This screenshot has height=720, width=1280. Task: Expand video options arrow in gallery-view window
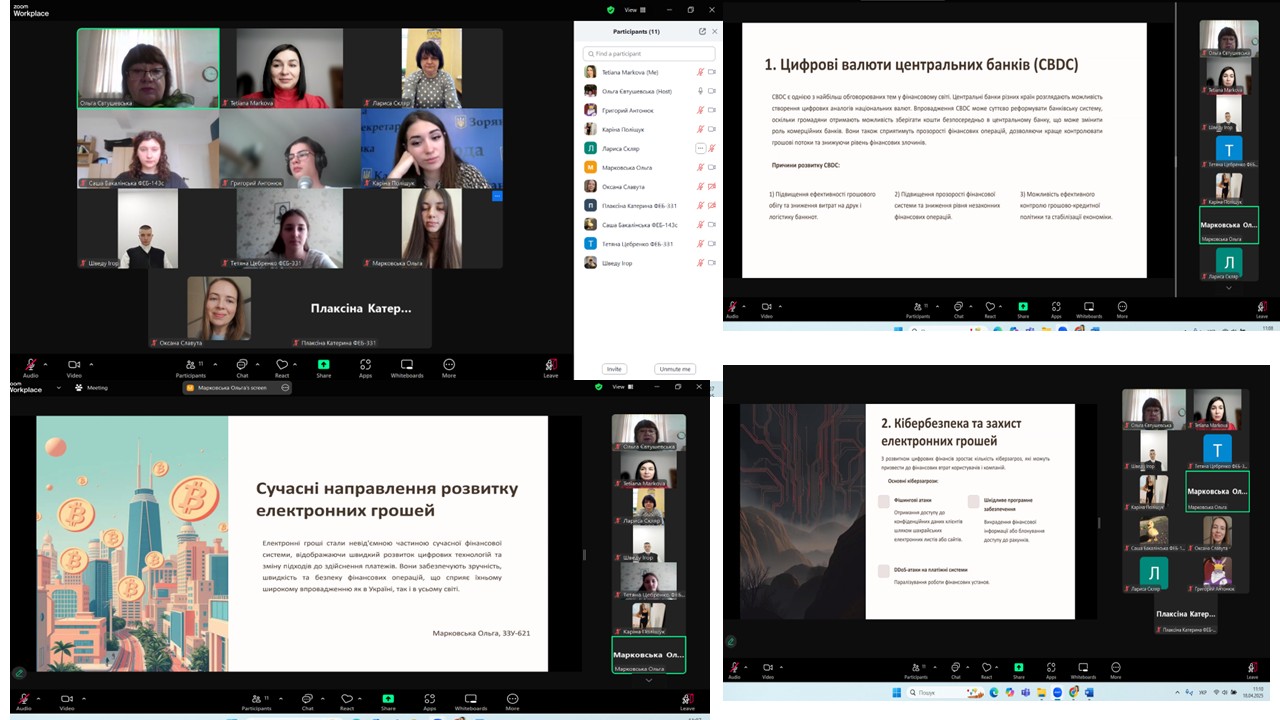pyautogui.click(x=91, y=363)
